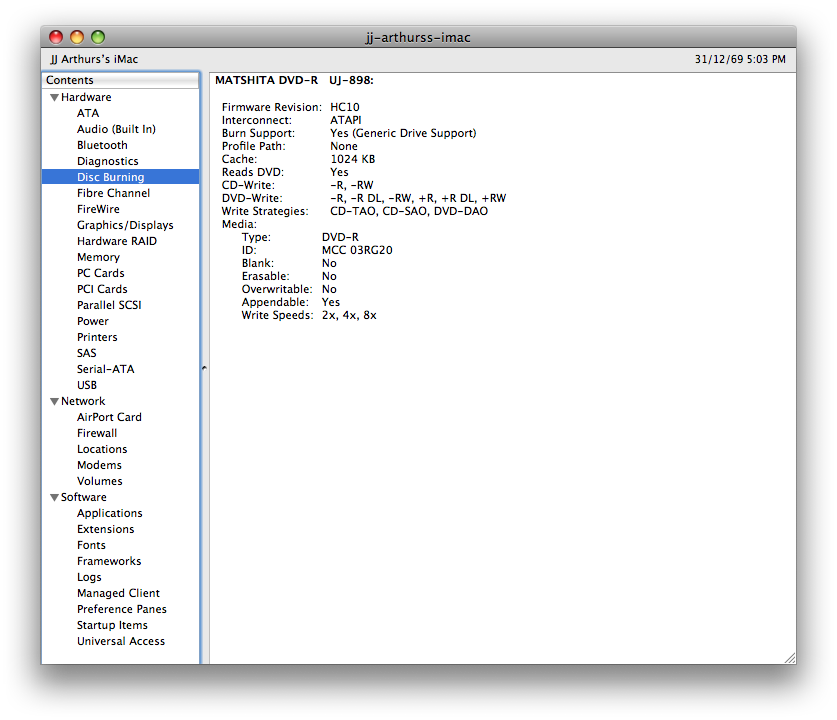Collapse the Software section triangle
The height and width of the screenshot is (720, 837).
pyautogui.click(x=54, y=497)
